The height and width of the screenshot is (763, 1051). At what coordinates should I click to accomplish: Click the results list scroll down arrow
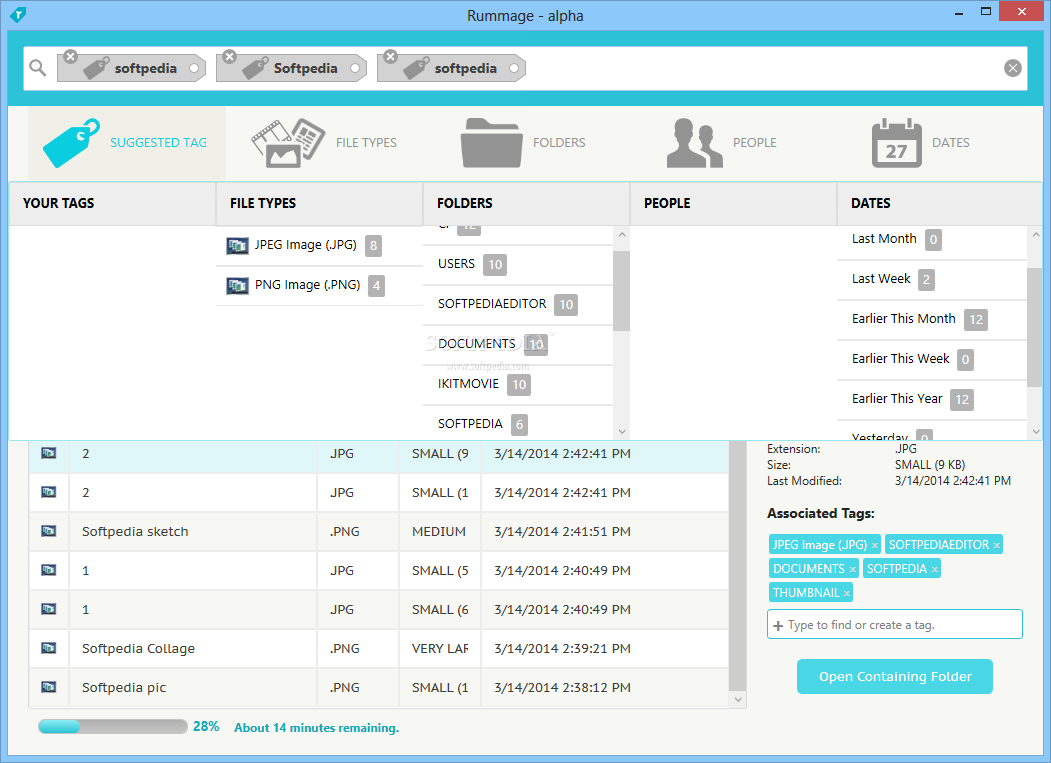(x=738, y=699)
